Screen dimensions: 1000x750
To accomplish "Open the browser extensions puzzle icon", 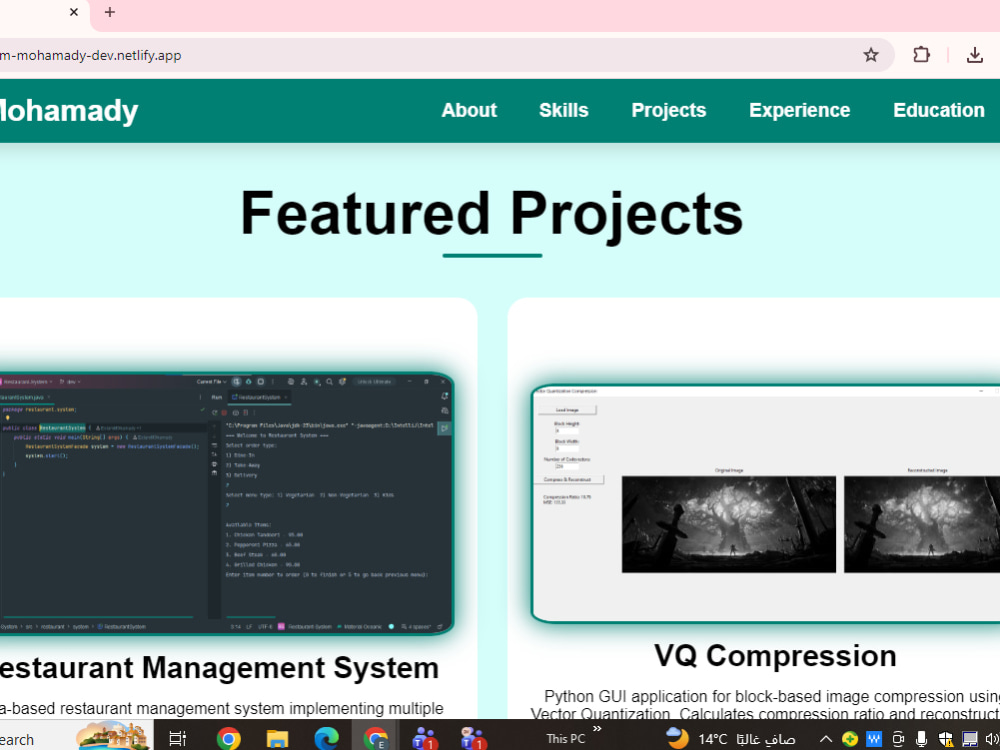I will click(x=921, y=55).
